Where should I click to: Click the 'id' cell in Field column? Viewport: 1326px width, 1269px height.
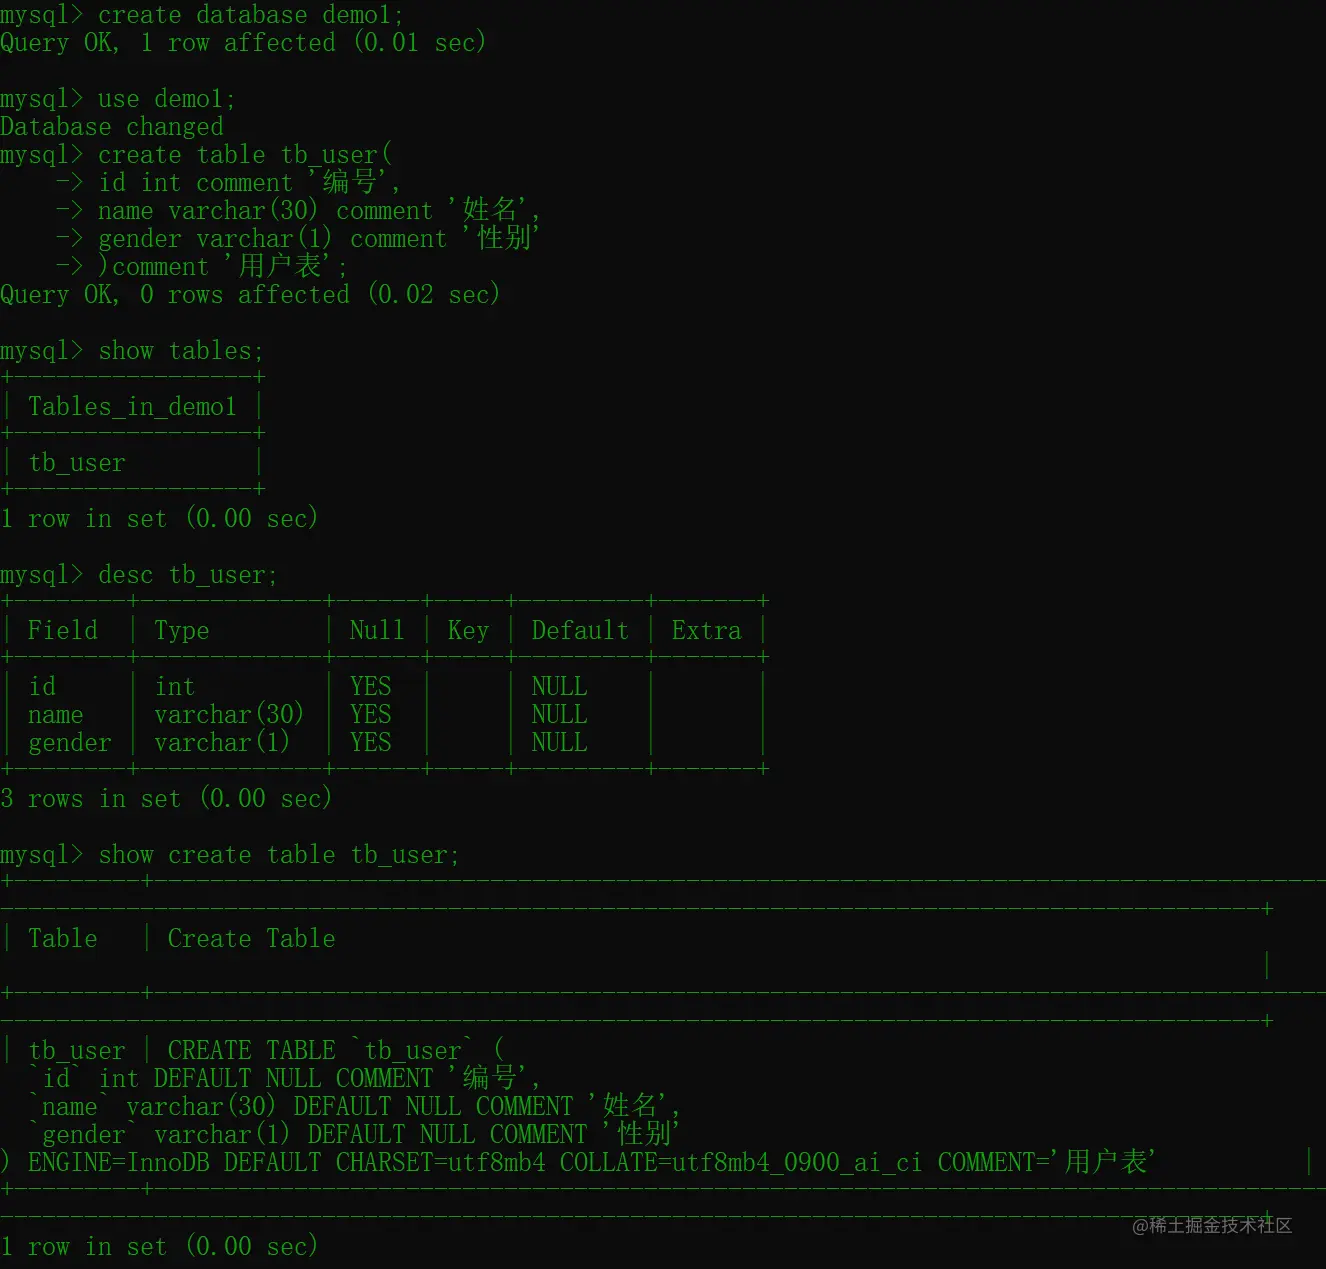[42, 687]
